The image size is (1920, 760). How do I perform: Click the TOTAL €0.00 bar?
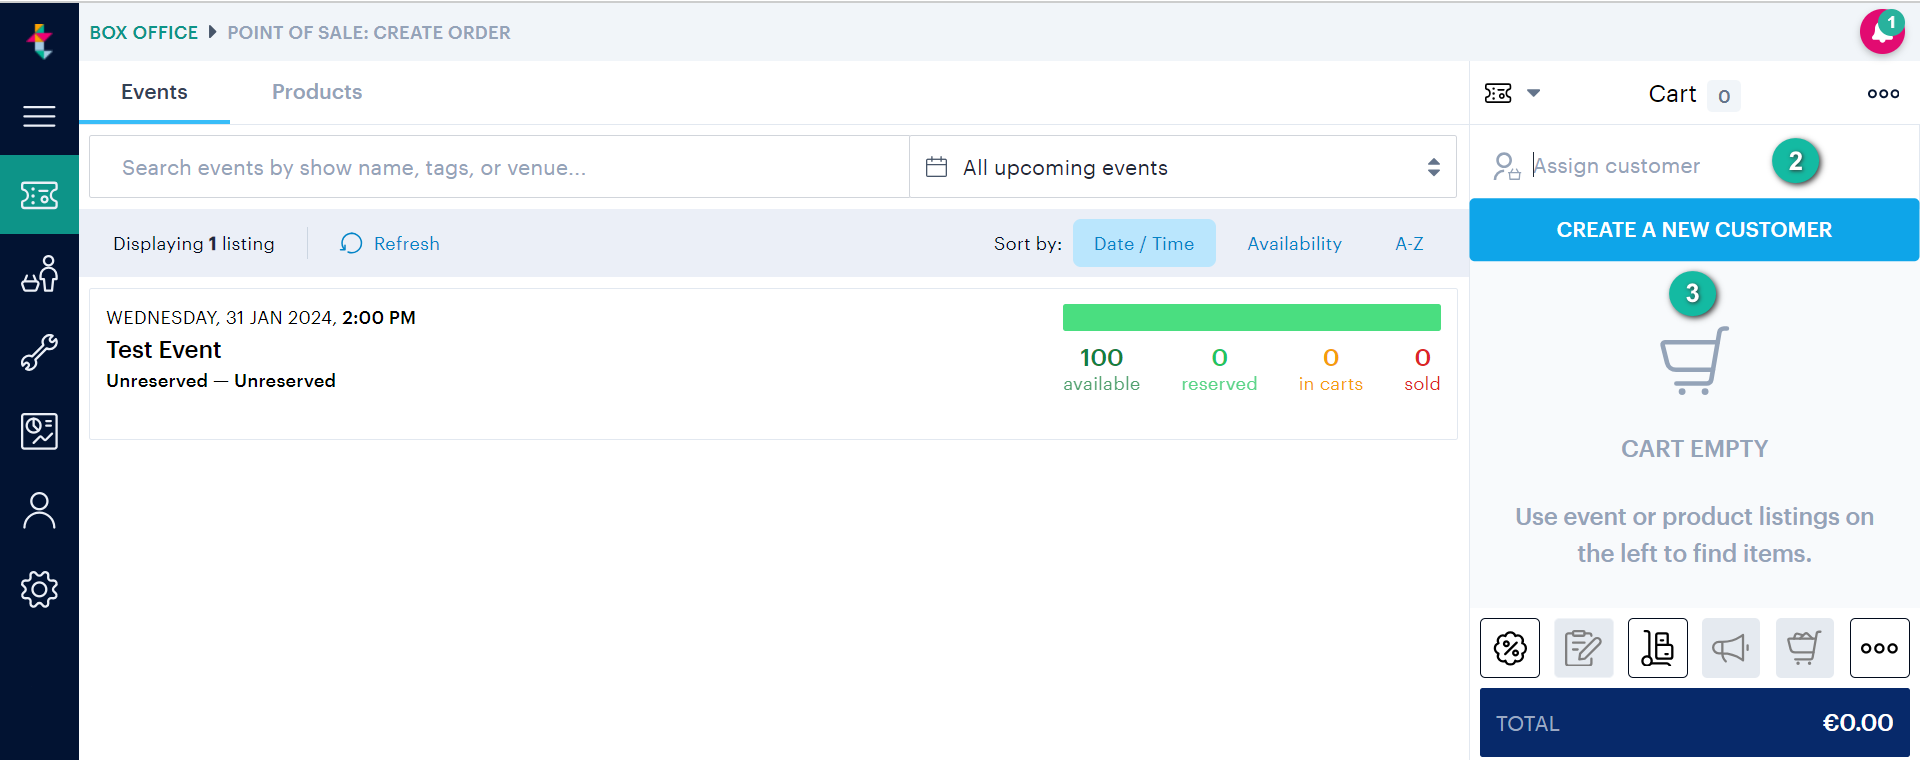click(1694, 722)
